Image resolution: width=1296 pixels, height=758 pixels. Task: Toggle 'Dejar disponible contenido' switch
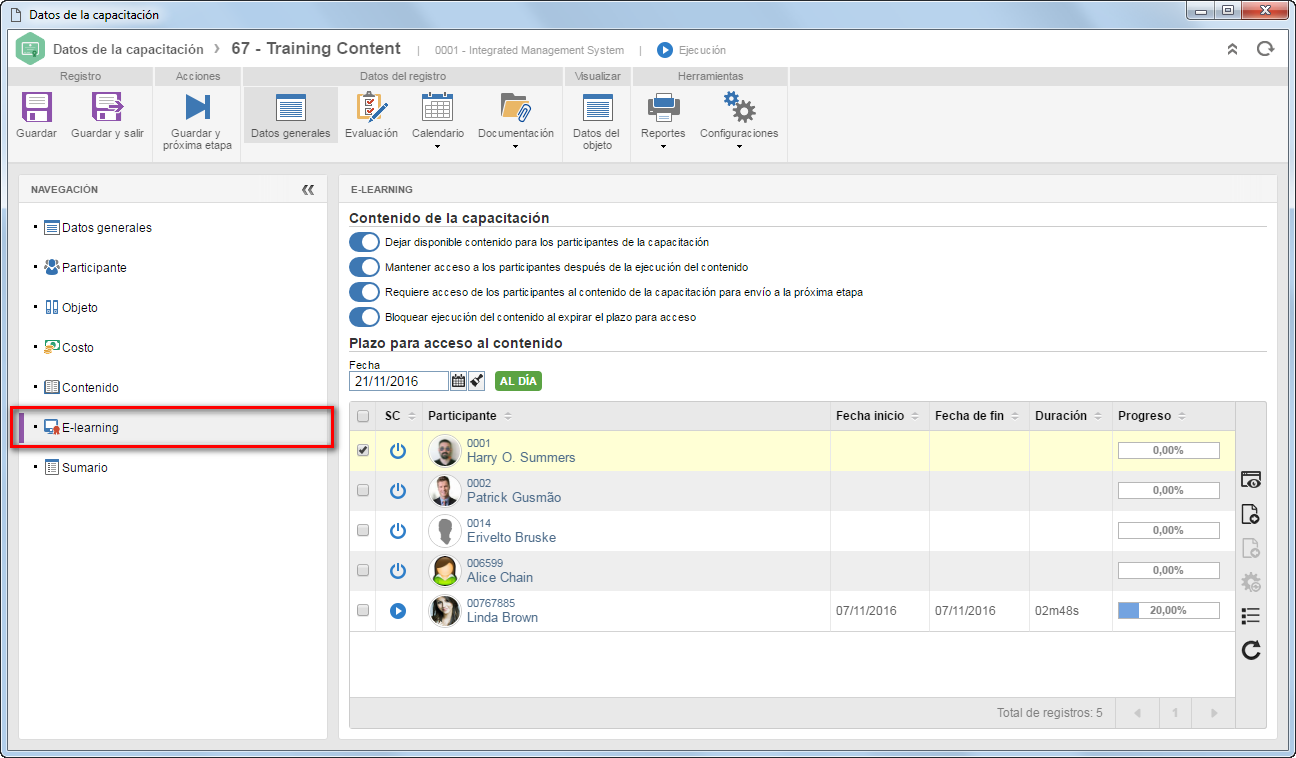tap(364, 242)
